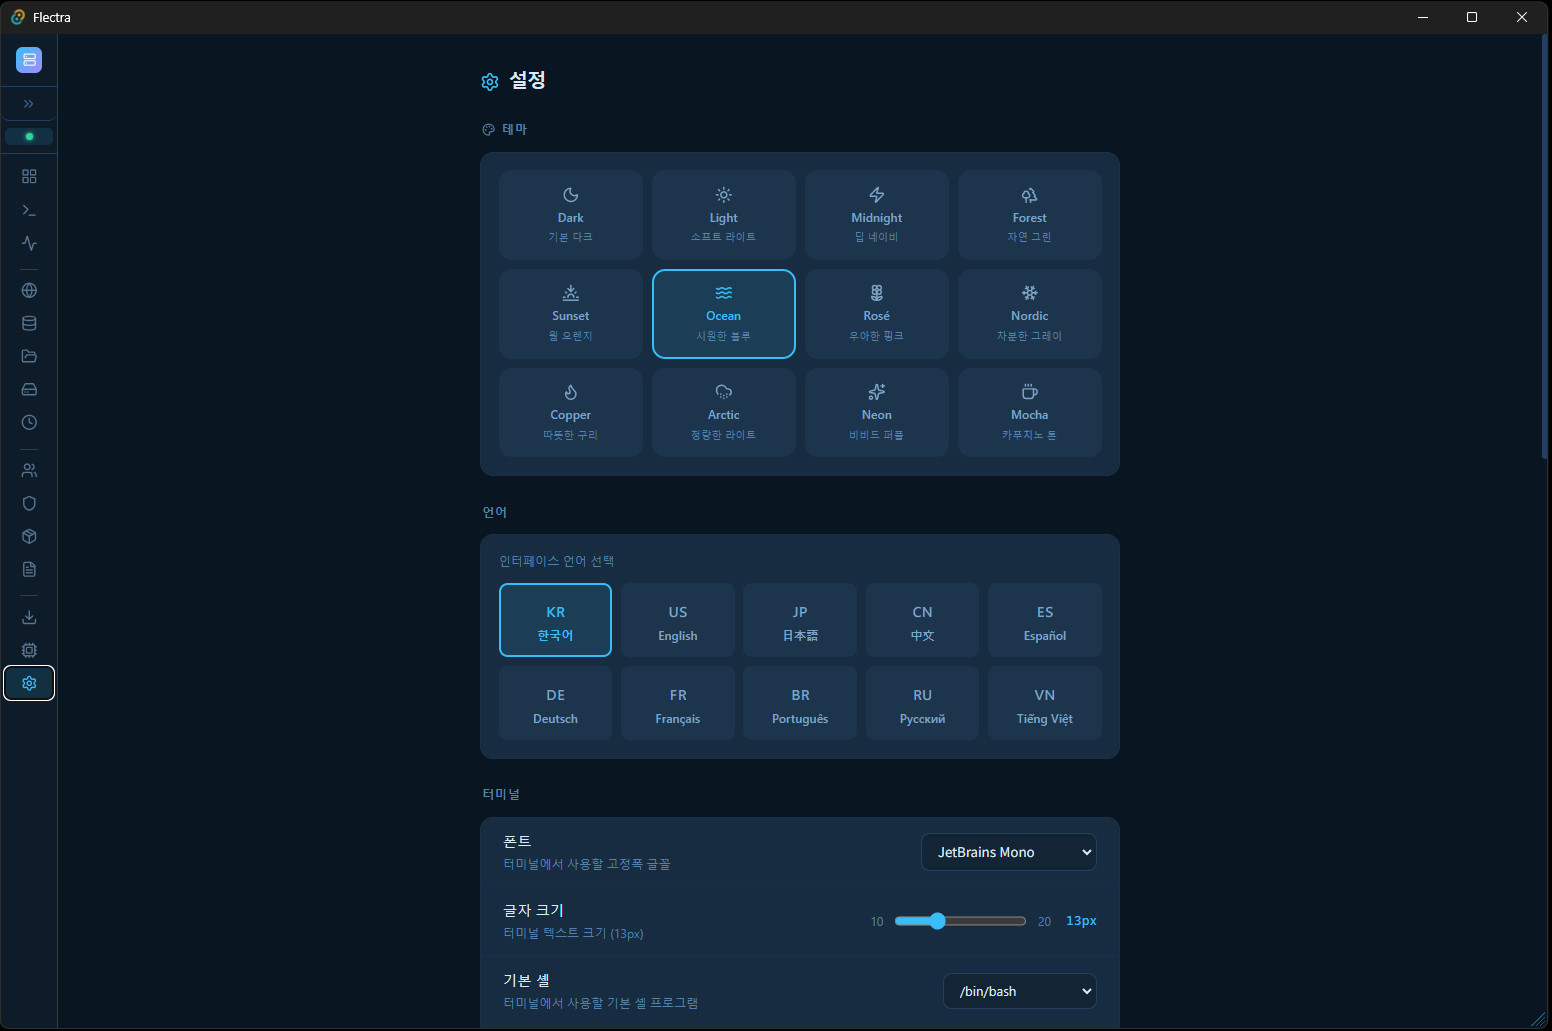Click the clock schedule icon in sidebar

[29, 422]
